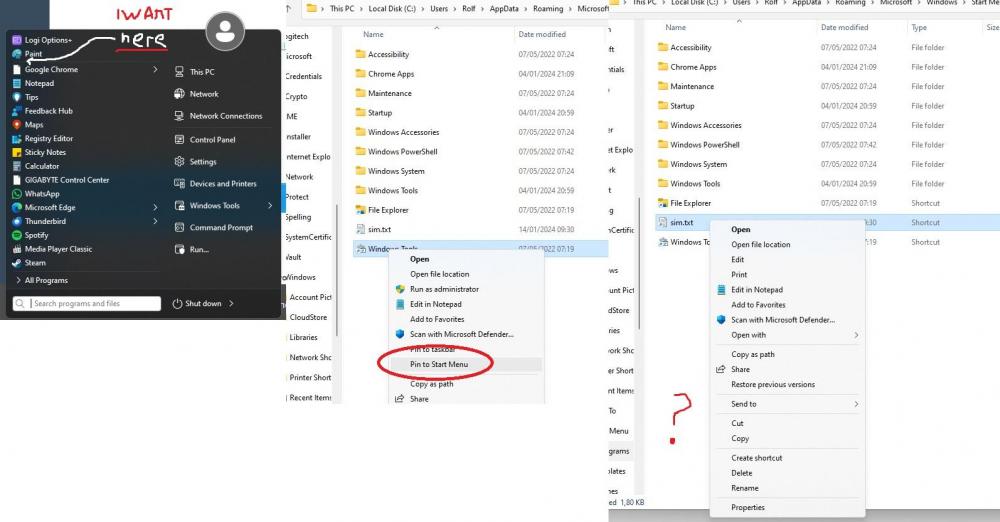Click All Programs in the Start menu
The width and height of the screenshot is (1000, 522).
tap(46, 281)
